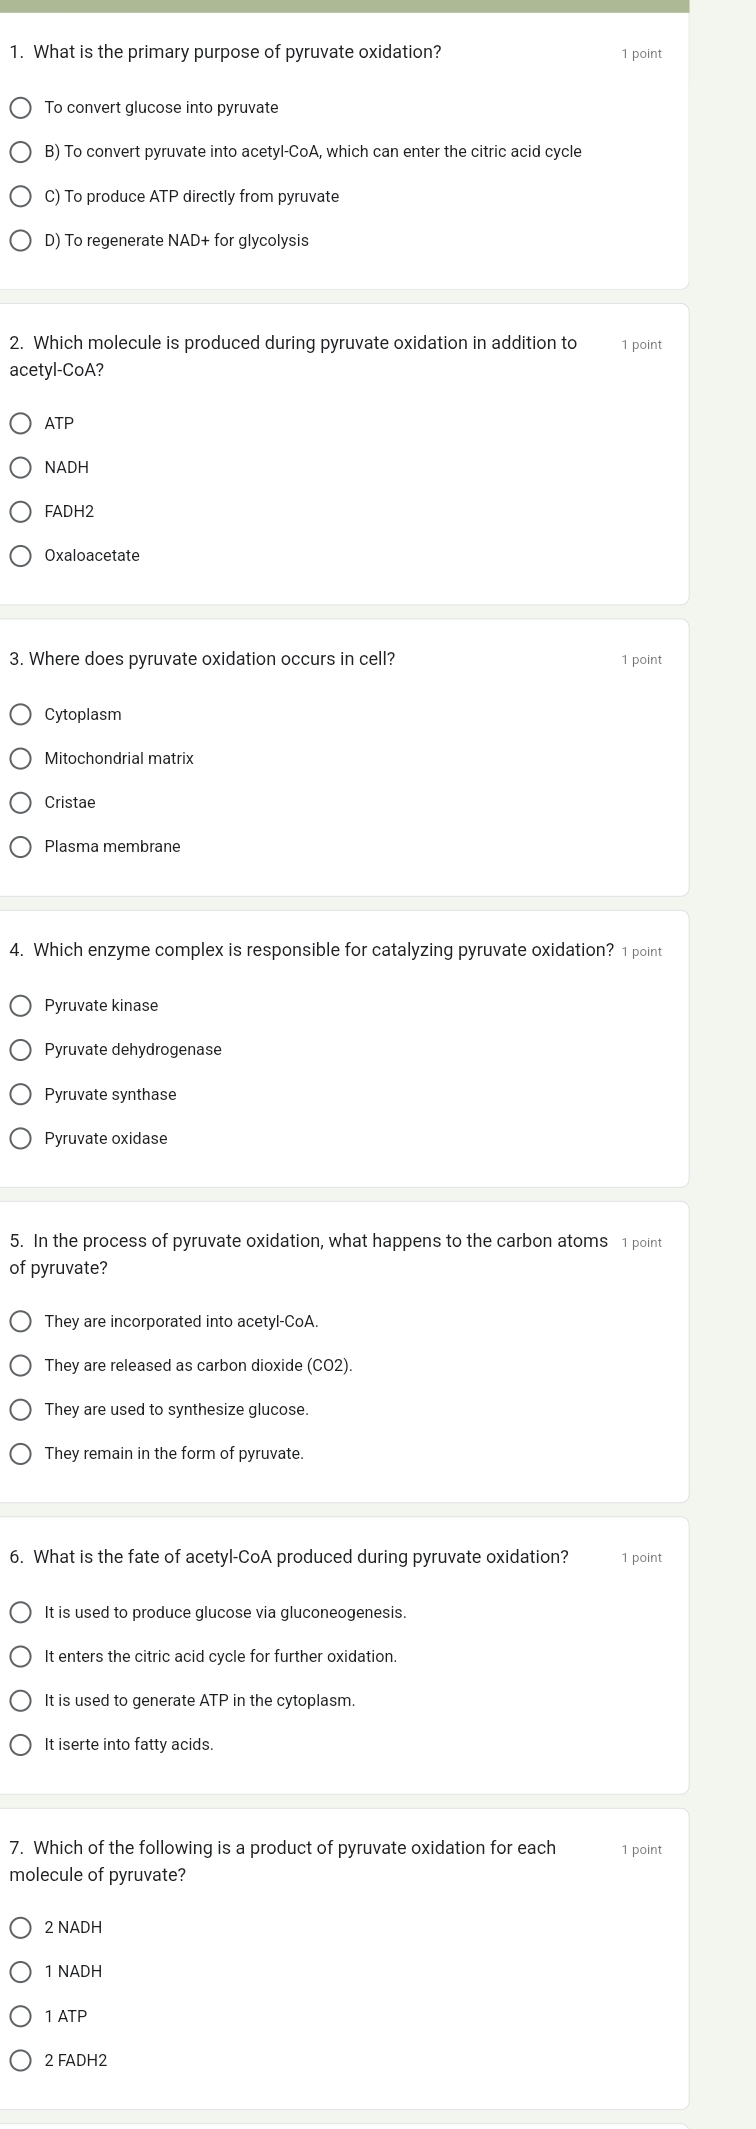
Task: Choose the acetyl-CoA citric acid cycle answer
Action: tap(21, 152)
